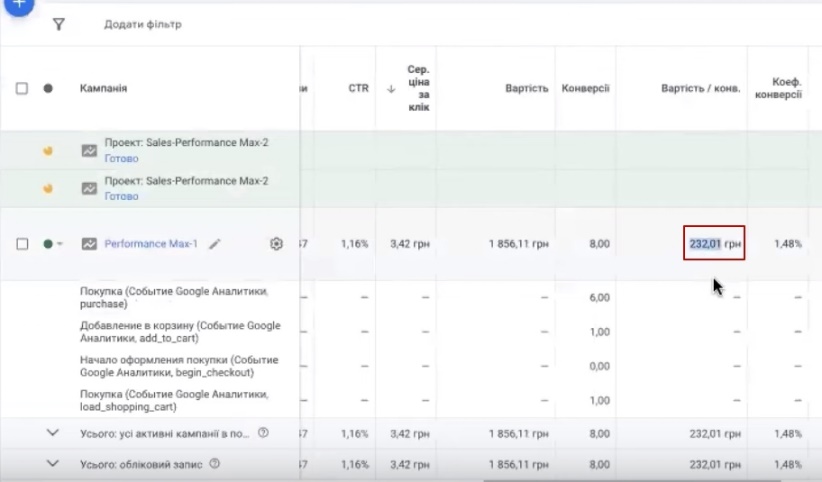This screenshot has height=482, width=822.
Task: Click highlighted 232,01 грн cost per conversion value
Action: (714, 243)
